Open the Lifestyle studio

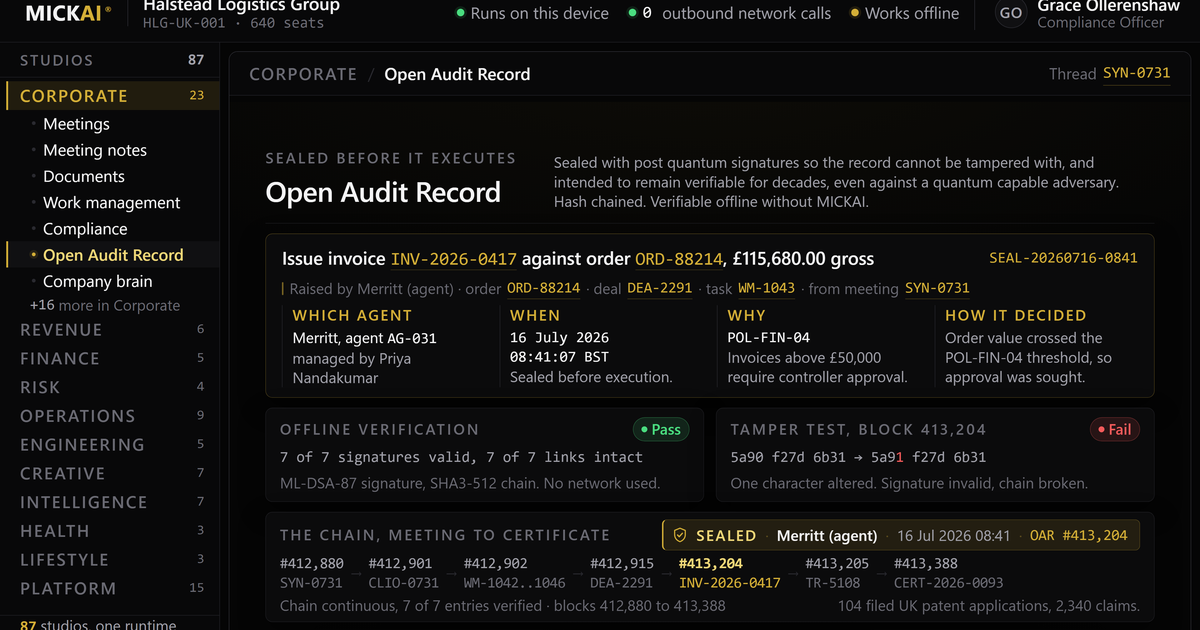(x=110, y=560)
